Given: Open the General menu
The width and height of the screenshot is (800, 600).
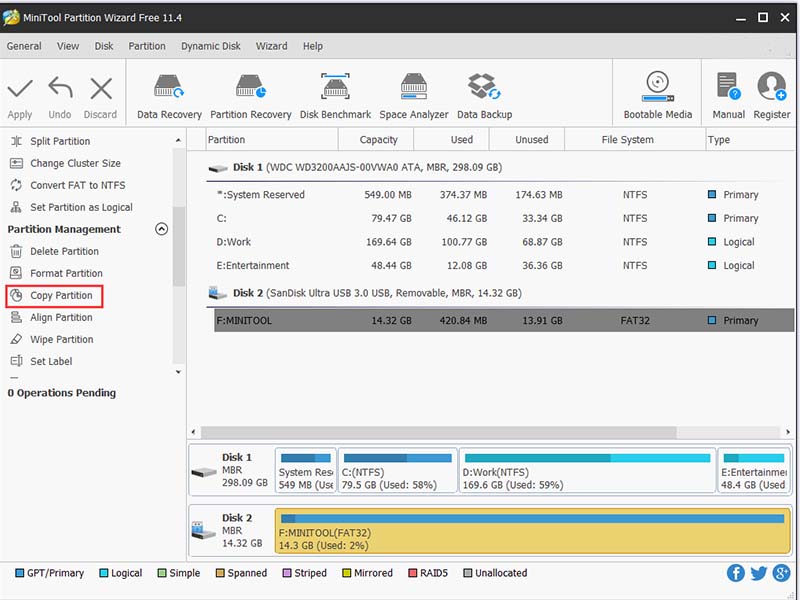Looking at the screenshot, I should pos(24,46).
